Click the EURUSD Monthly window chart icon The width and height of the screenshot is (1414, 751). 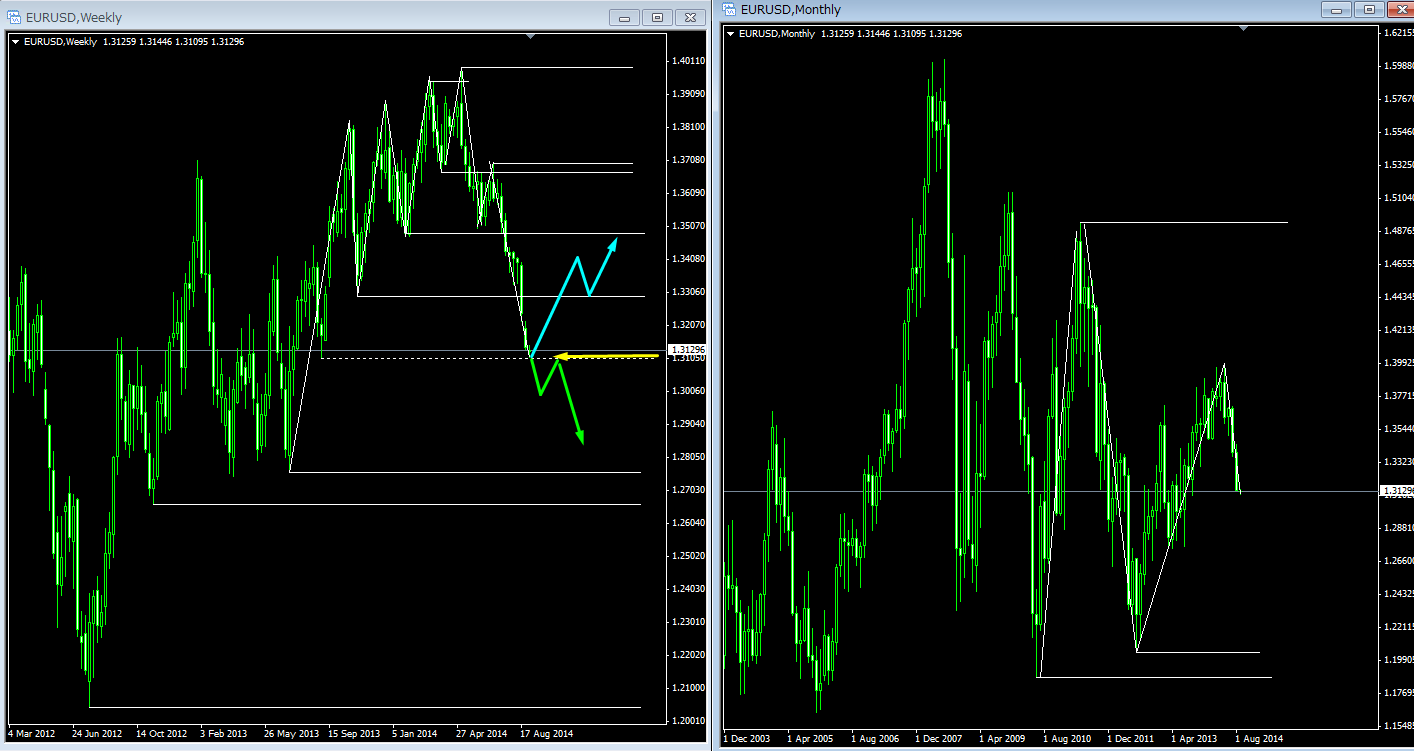[729, 10]
